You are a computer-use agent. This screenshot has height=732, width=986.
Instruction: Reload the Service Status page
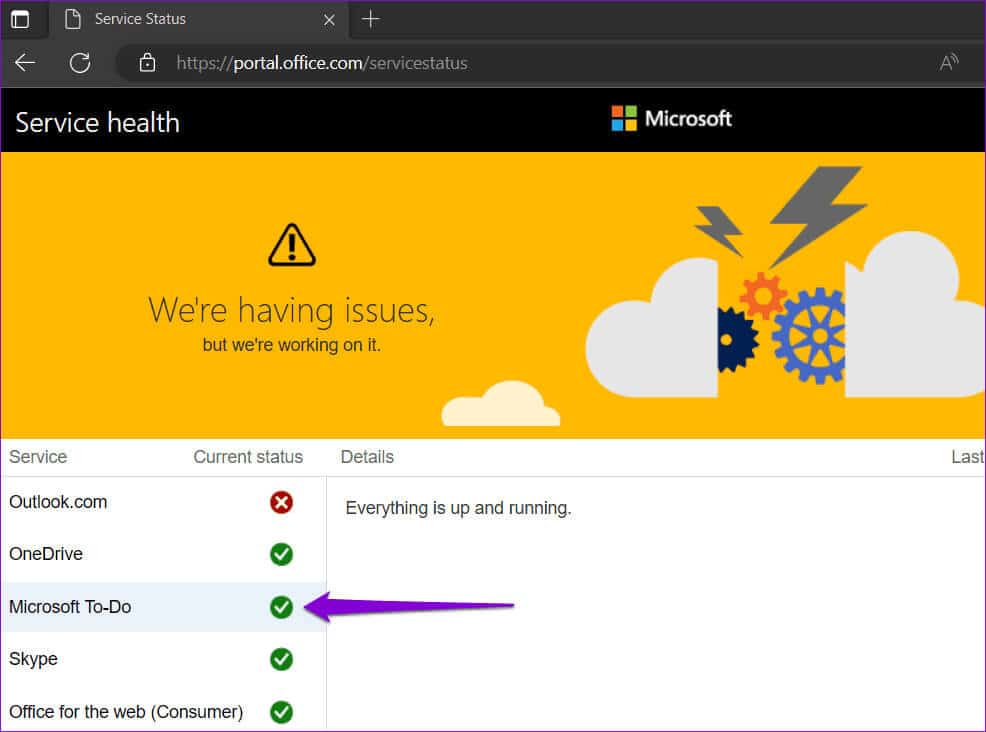tap(80, 63)
